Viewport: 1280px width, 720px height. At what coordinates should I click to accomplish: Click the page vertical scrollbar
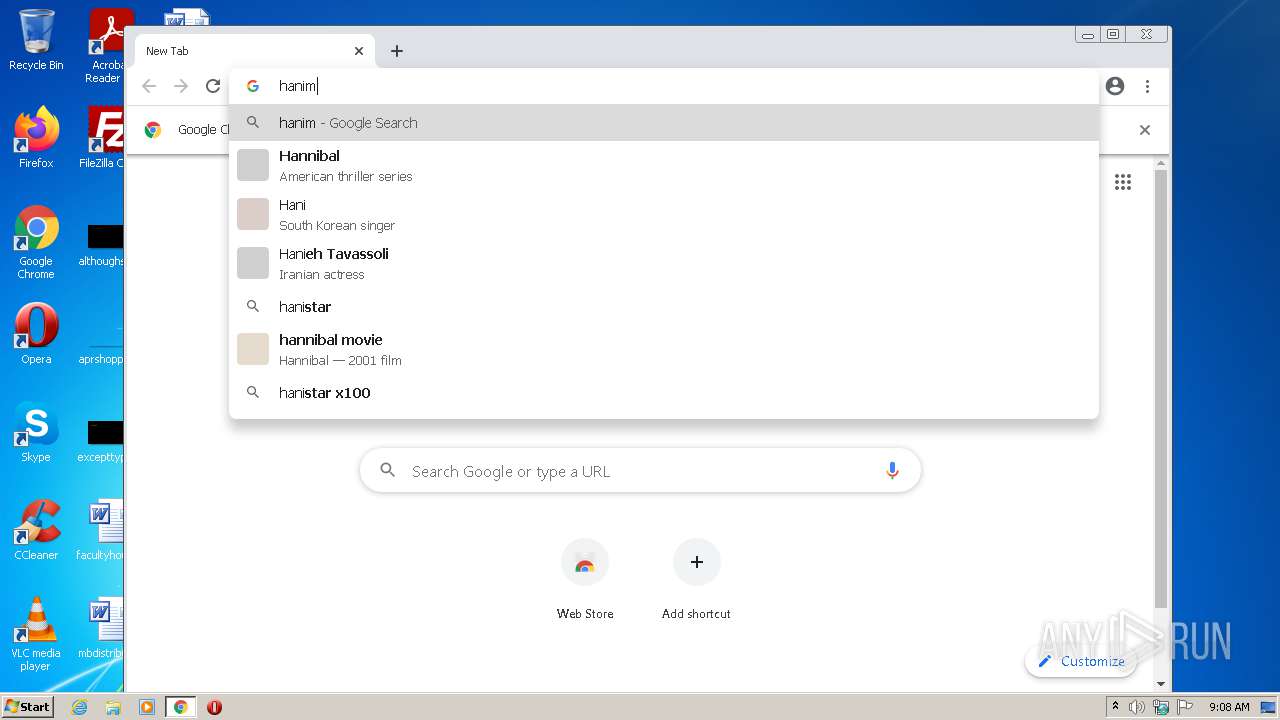click(1161, 390)
